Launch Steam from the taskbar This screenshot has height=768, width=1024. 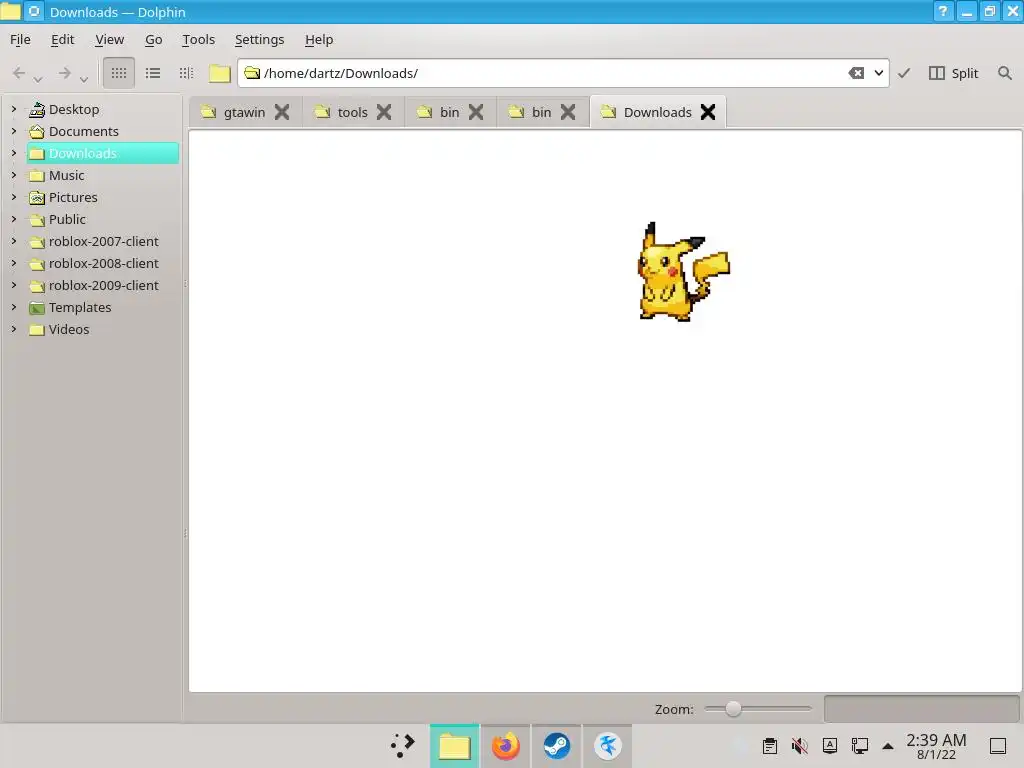pos(556,746)
